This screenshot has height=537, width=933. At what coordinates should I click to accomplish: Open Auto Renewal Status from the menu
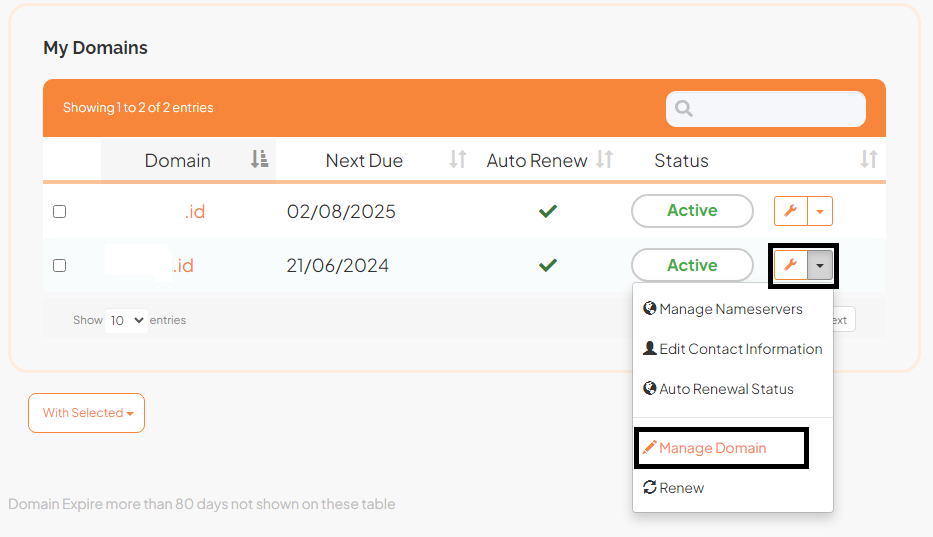click(x=726, y=389)
